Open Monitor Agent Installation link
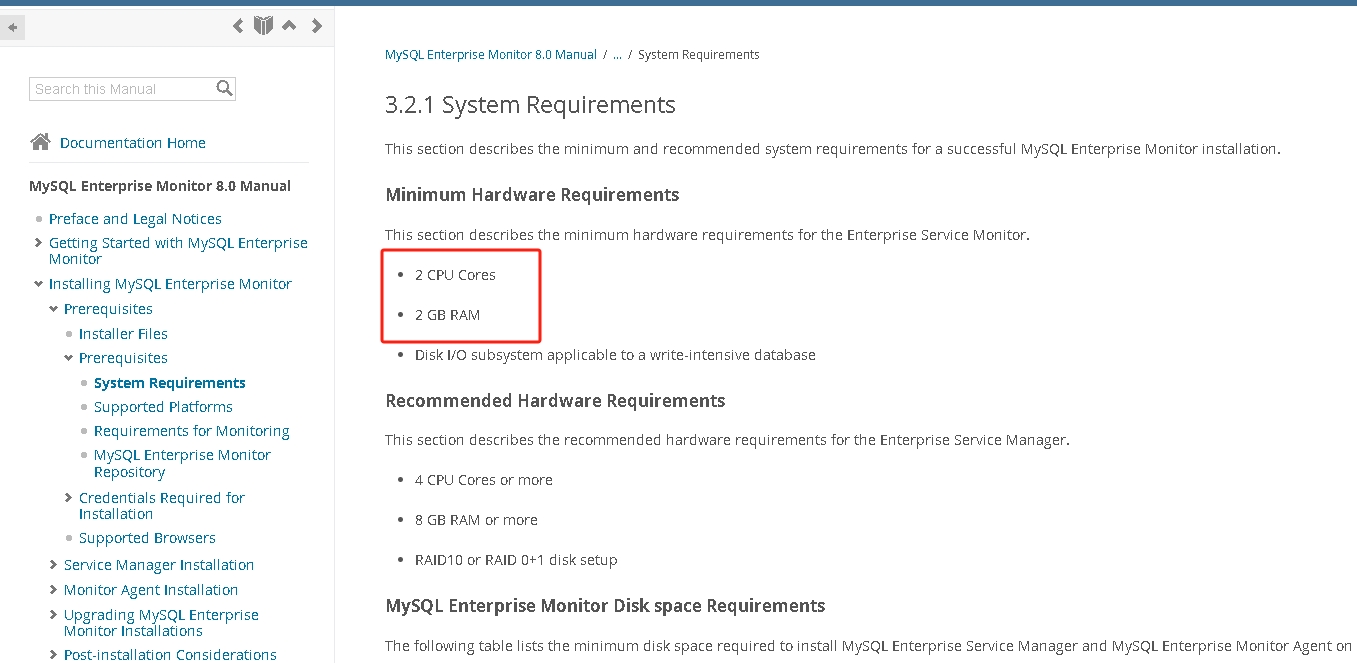 (x=151, y=590)
